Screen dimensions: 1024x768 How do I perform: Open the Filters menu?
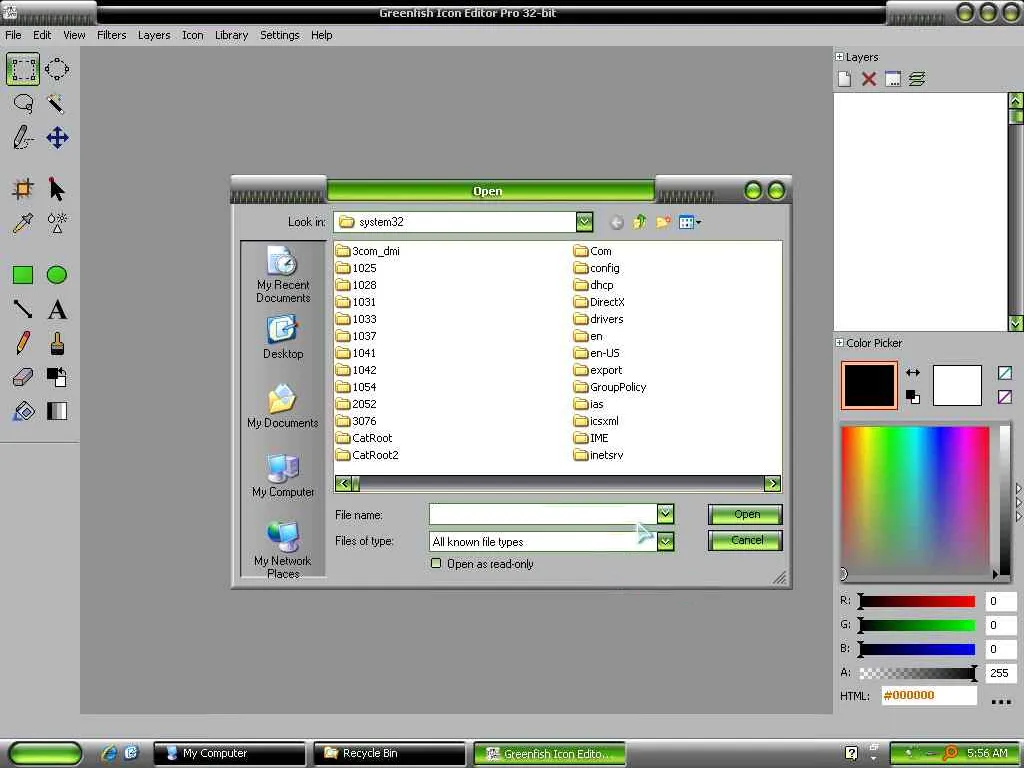[112, 35]
